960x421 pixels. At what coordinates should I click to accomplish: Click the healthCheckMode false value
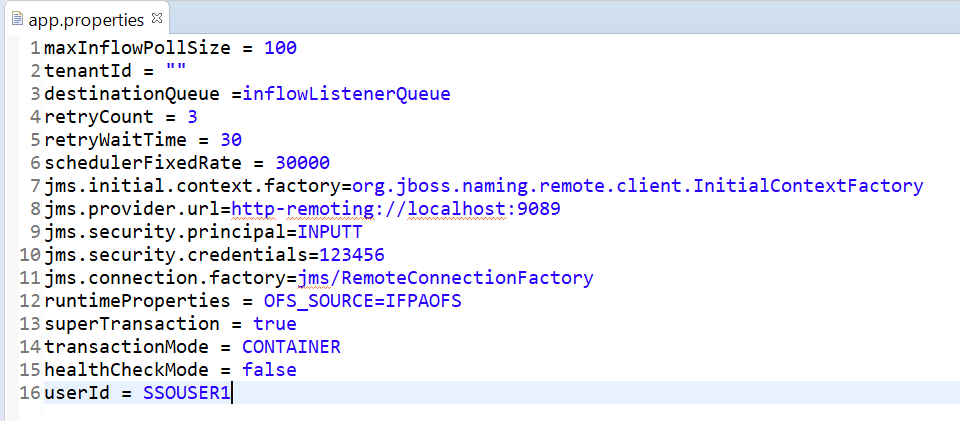pyautogui.click(x=269, y=370)
